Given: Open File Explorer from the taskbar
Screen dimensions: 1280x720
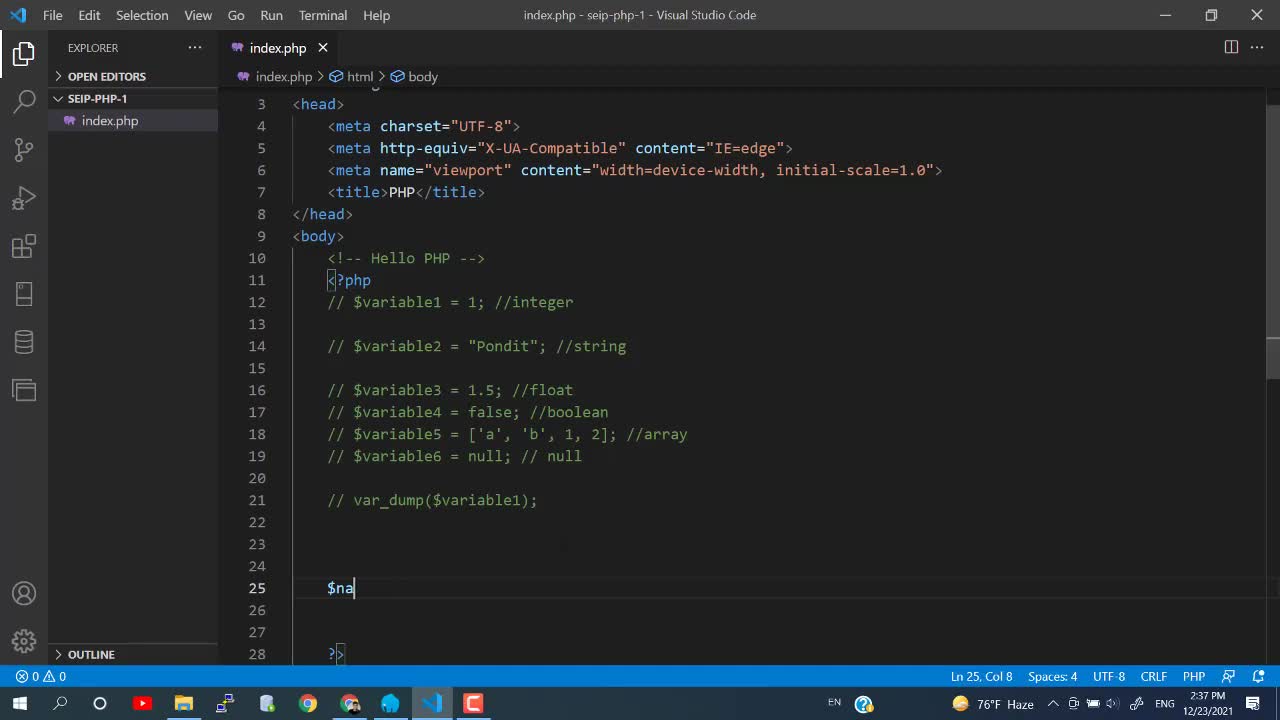Looking at the screenshot, I should pos(184,704).
